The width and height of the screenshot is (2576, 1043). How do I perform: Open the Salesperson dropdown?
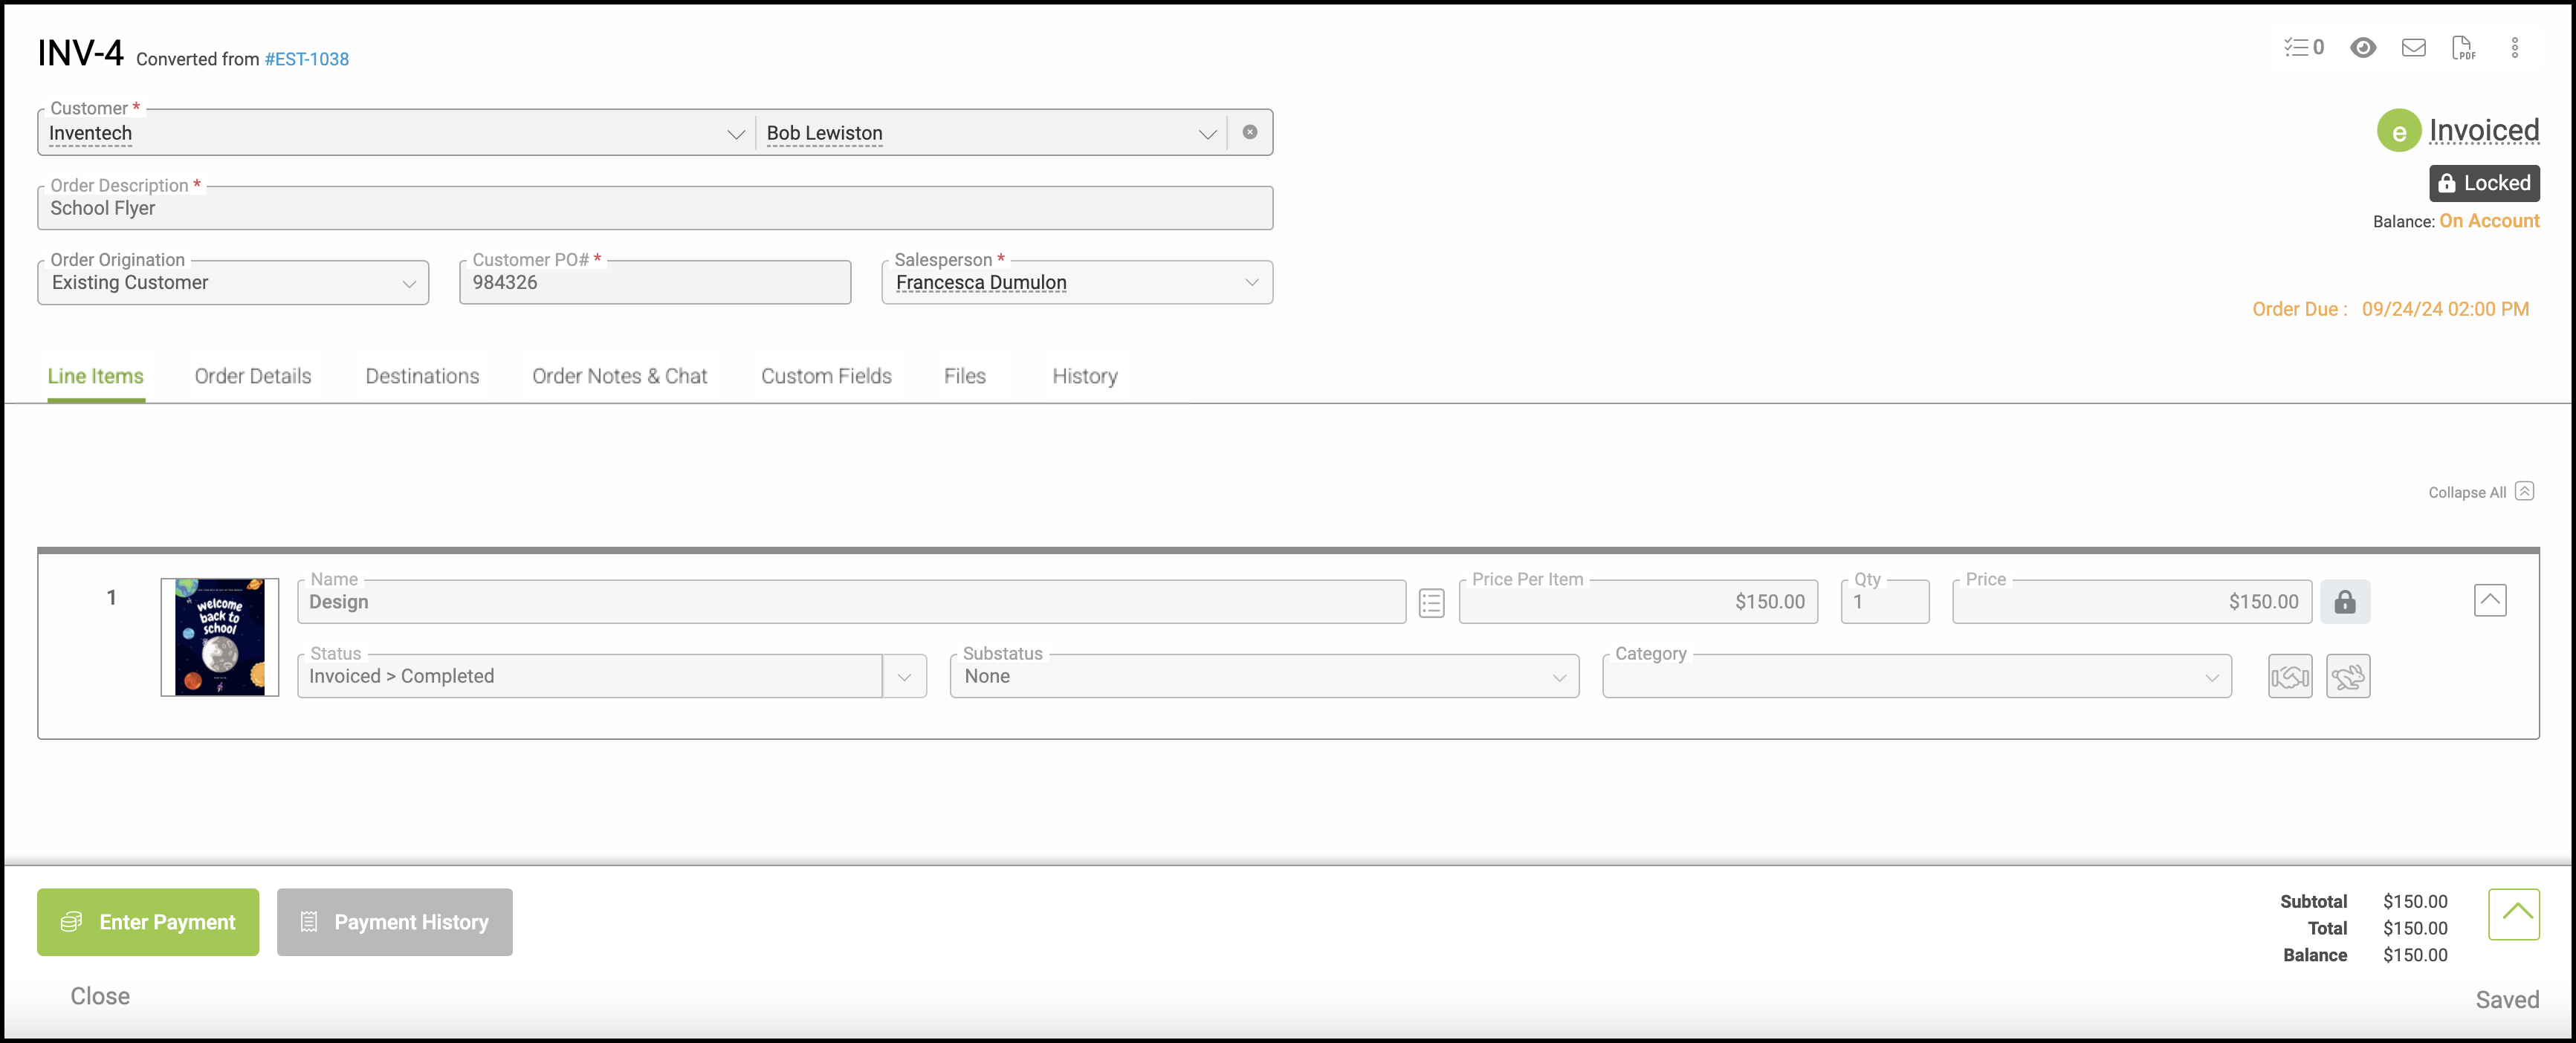[1250, 283]
